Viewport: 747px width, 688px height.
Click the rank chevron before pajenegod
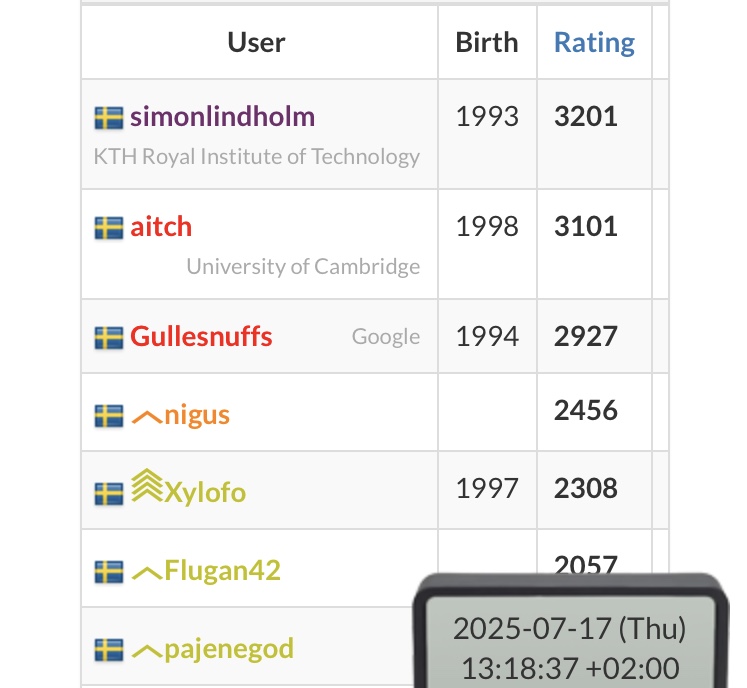click(147, 651)
